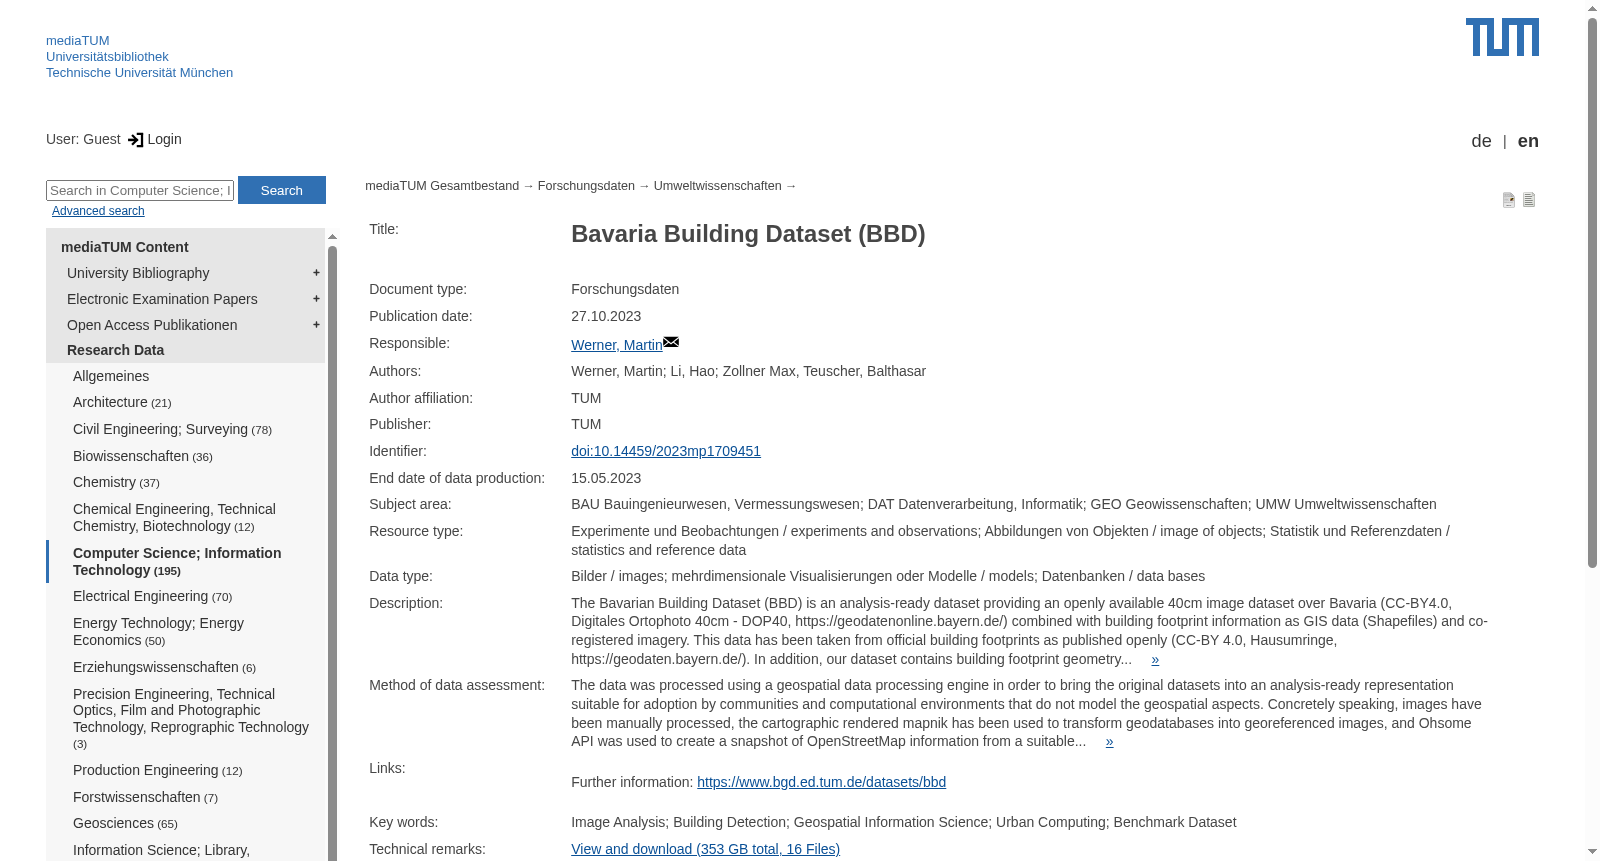
Task: Open mediaTUM Gesamtbestand in the breadcrumb
Action: tap(442, 186)
